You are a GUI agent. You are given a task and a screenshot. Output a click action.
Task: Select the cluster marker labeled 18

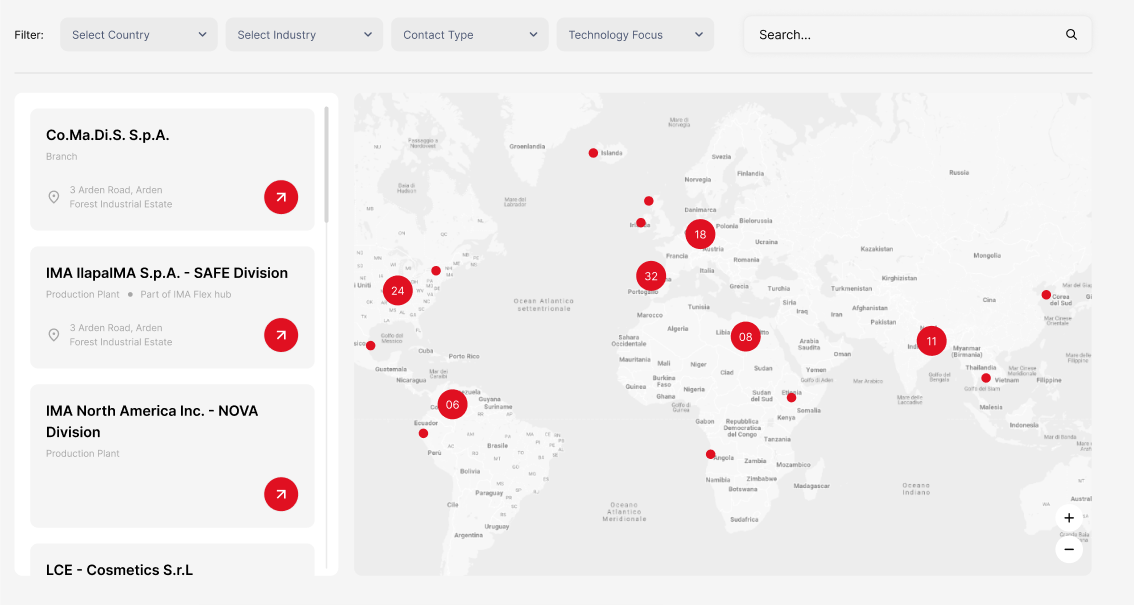click(x=700, y=235)
